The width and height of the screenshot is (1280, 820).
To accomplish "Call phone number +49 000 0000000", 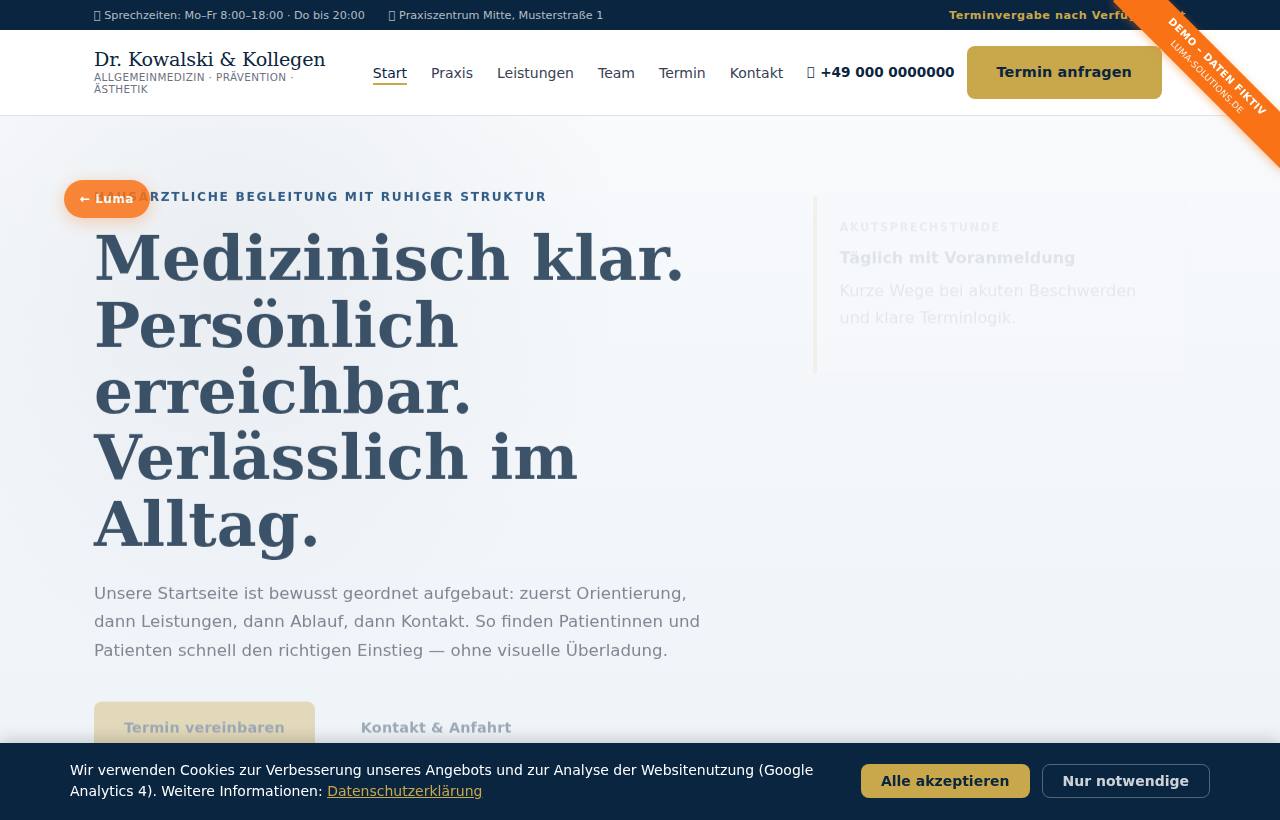I will coord(881,72).
